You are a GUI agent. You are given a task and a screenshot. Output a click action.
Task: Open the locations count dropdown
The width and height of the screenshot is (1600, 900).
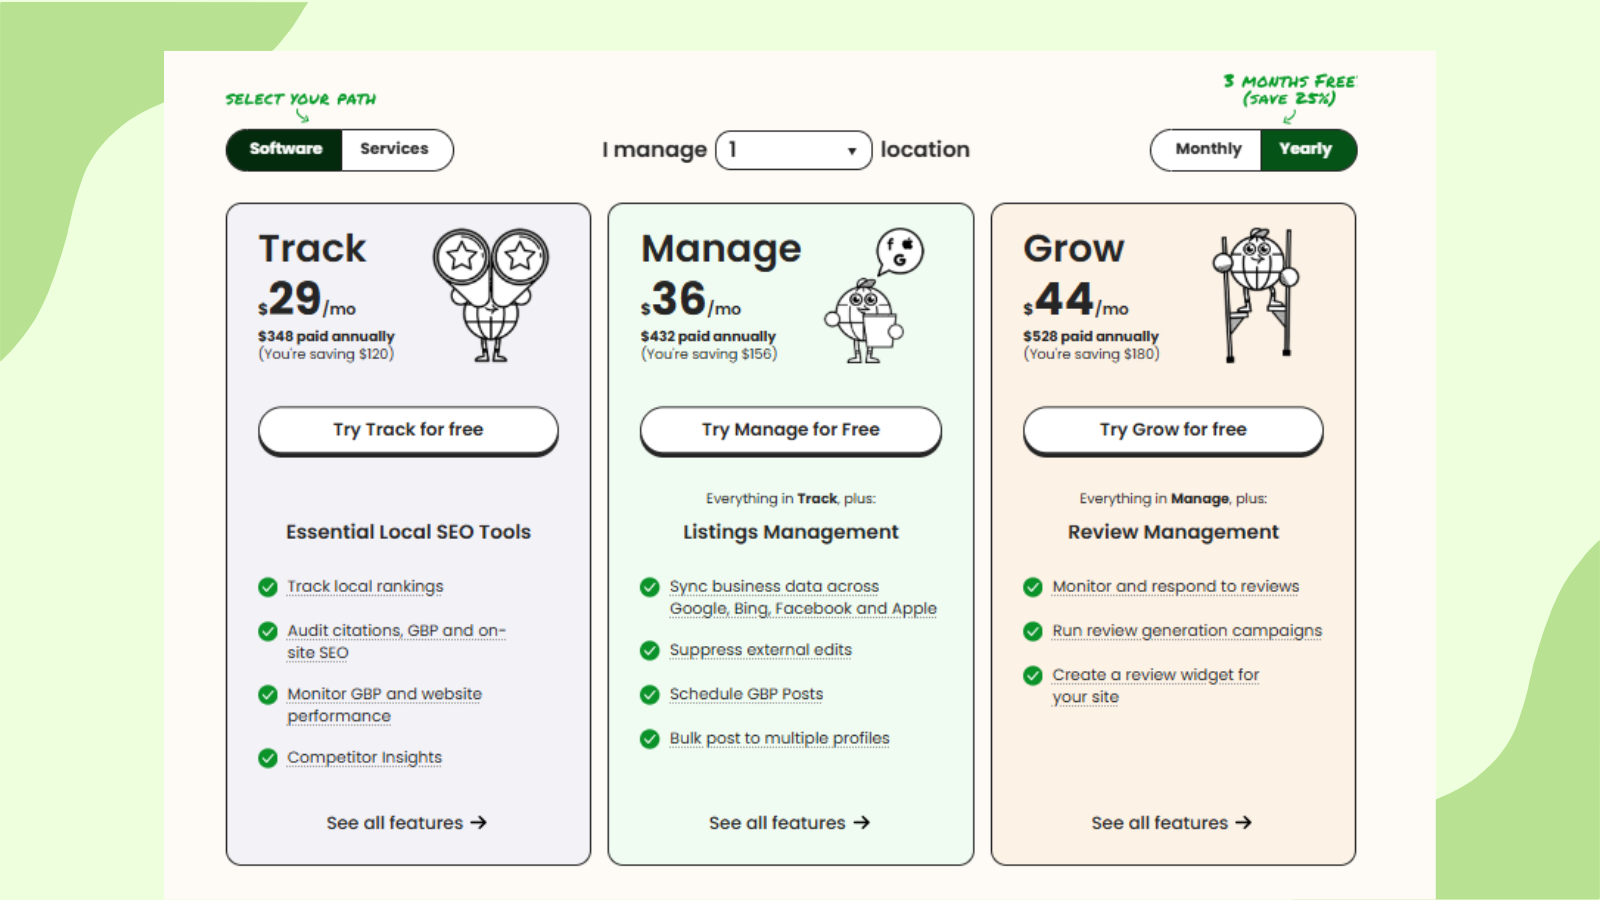coord(794,150)
